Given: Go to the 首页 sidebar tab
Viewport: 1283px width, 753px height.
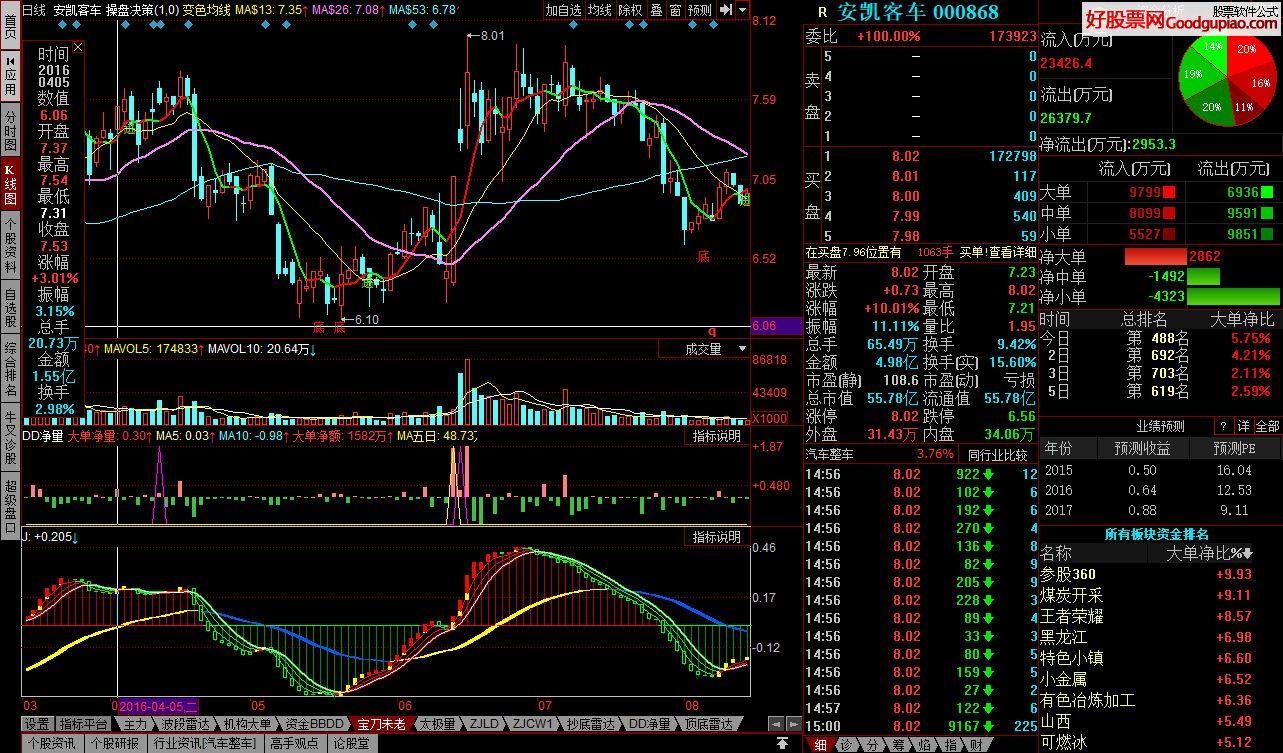Looking at the screenshot, I should pyautogui.click(x=10, y=26).
